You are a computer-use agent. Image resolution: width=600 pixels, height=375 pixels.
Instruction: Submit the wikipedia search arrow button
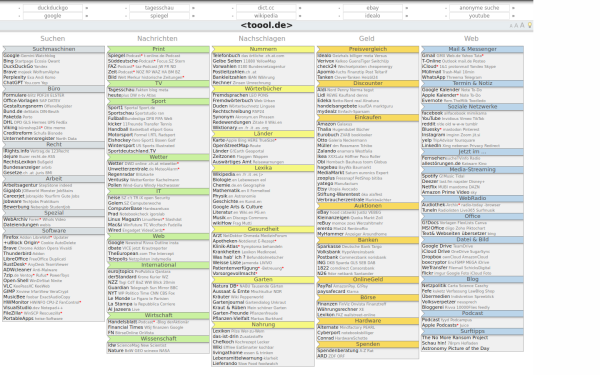300,16
